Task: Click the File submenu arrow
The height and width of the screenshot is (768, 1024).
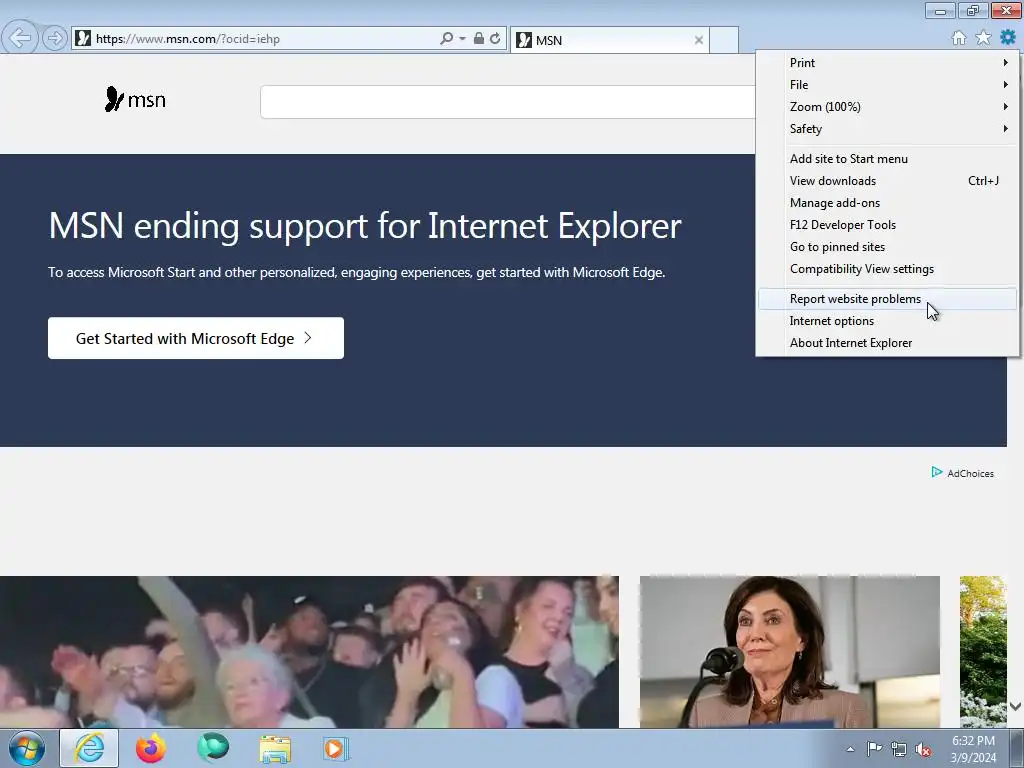Action: 1006,85
